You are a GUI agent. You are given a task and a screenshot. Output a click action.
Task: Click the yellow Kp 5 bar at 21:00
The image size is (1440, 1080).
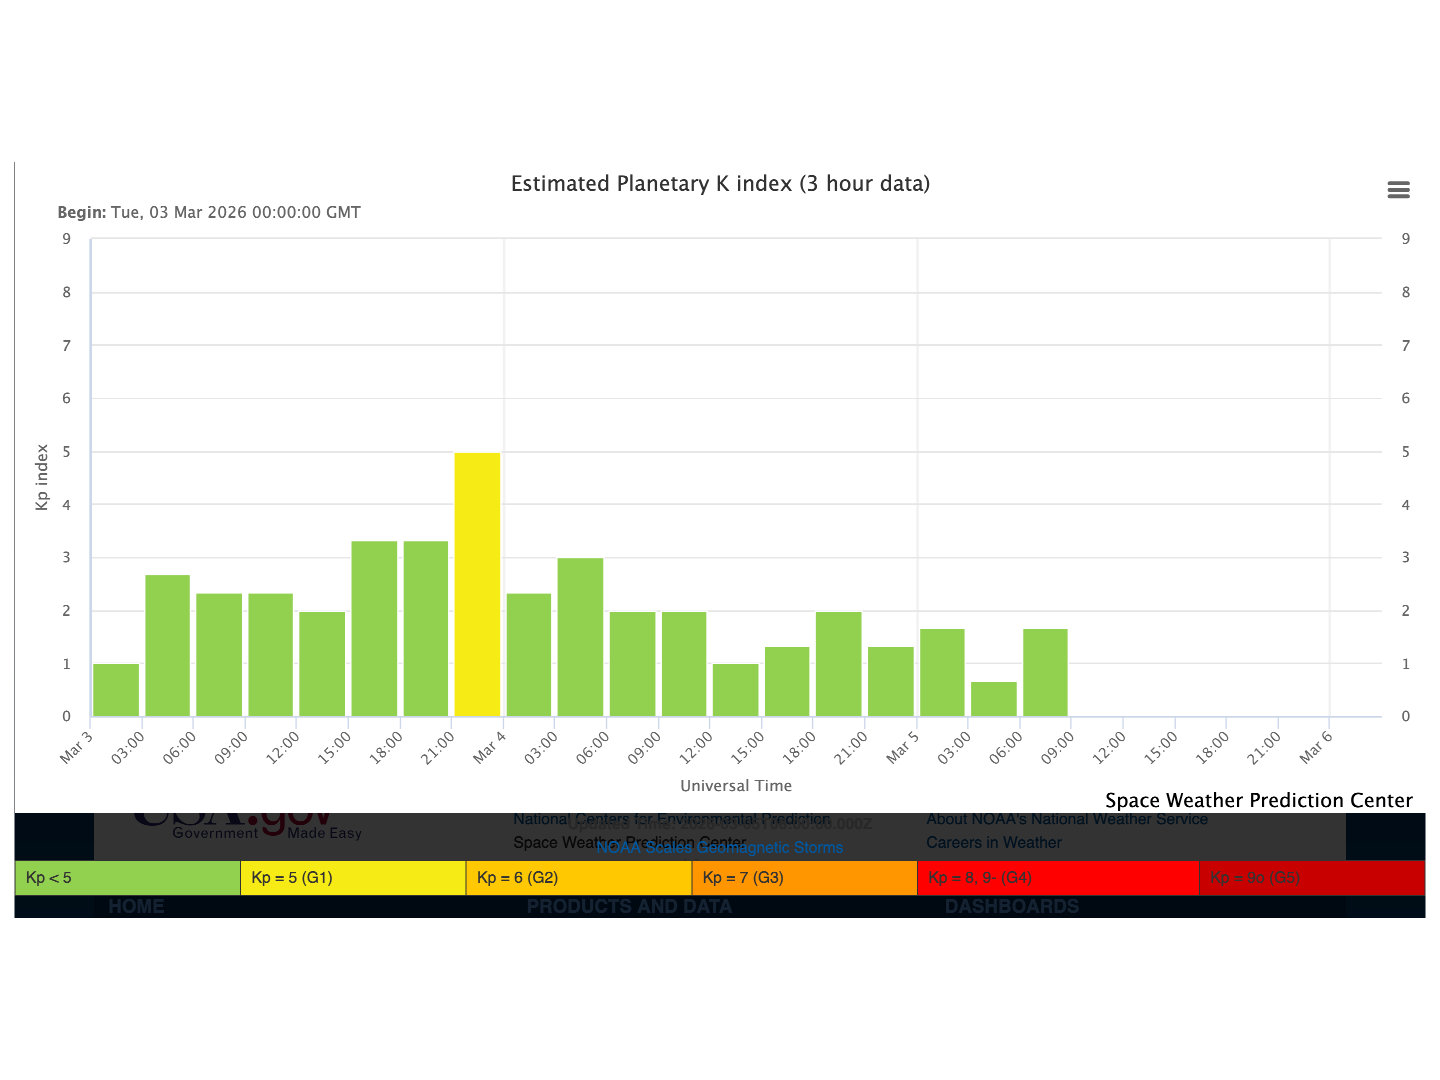(x=477, y=585)
